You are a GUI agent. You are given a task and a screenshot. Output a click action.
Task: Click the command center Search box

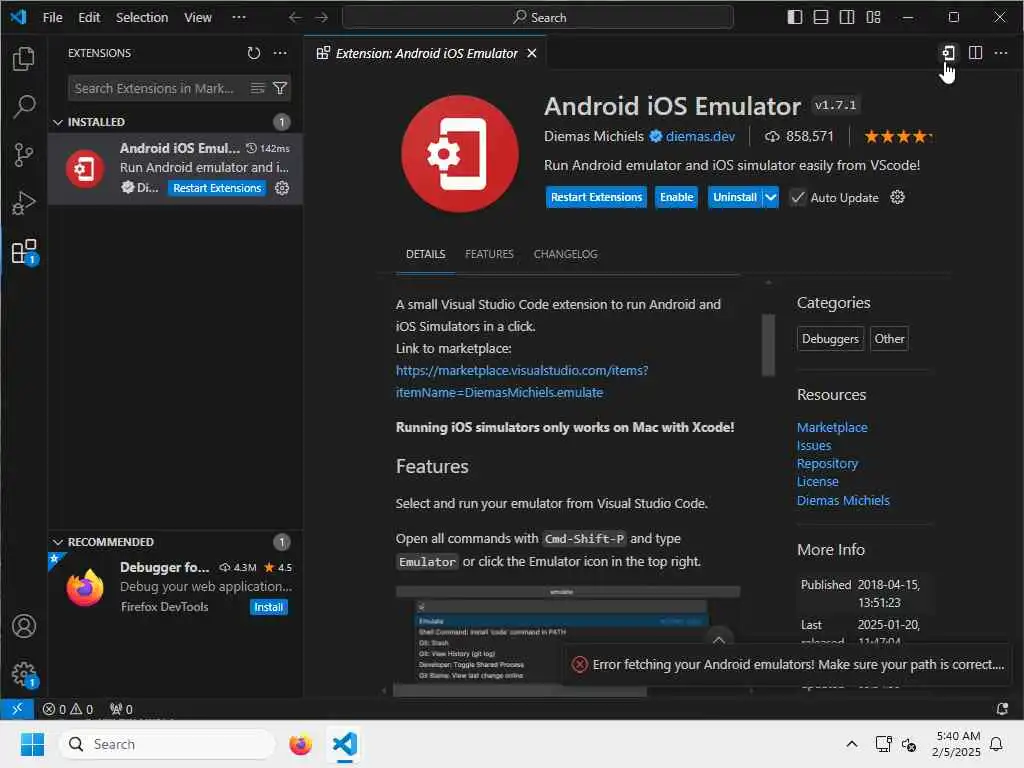(x=538, y=17)
